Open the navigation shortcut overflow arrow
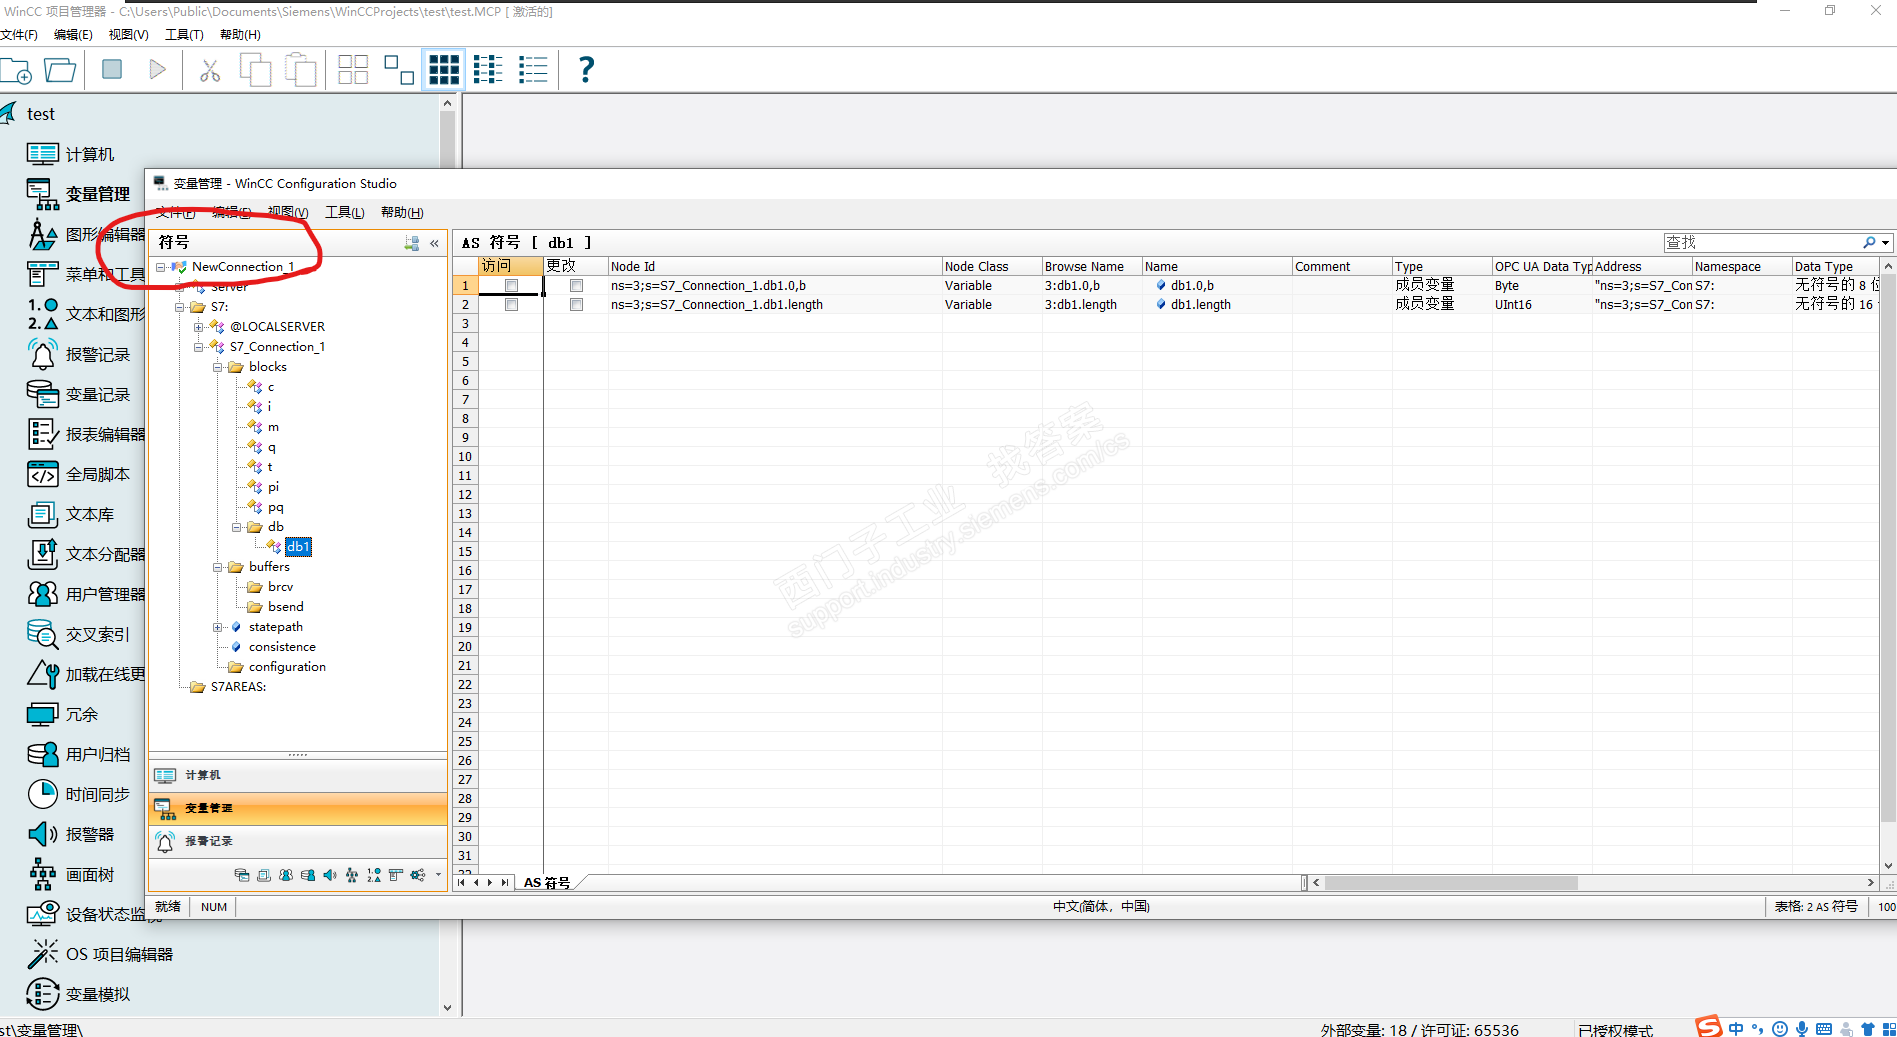1897x1037 pixels. point(438,875)
